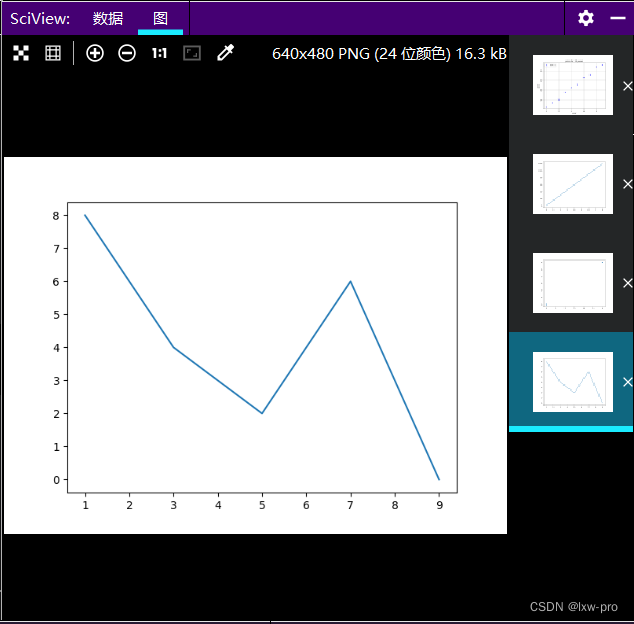Close the selected zigzag plot thumbnail
The height and width of the screenshot is (624, 634).
click(628, 382)
